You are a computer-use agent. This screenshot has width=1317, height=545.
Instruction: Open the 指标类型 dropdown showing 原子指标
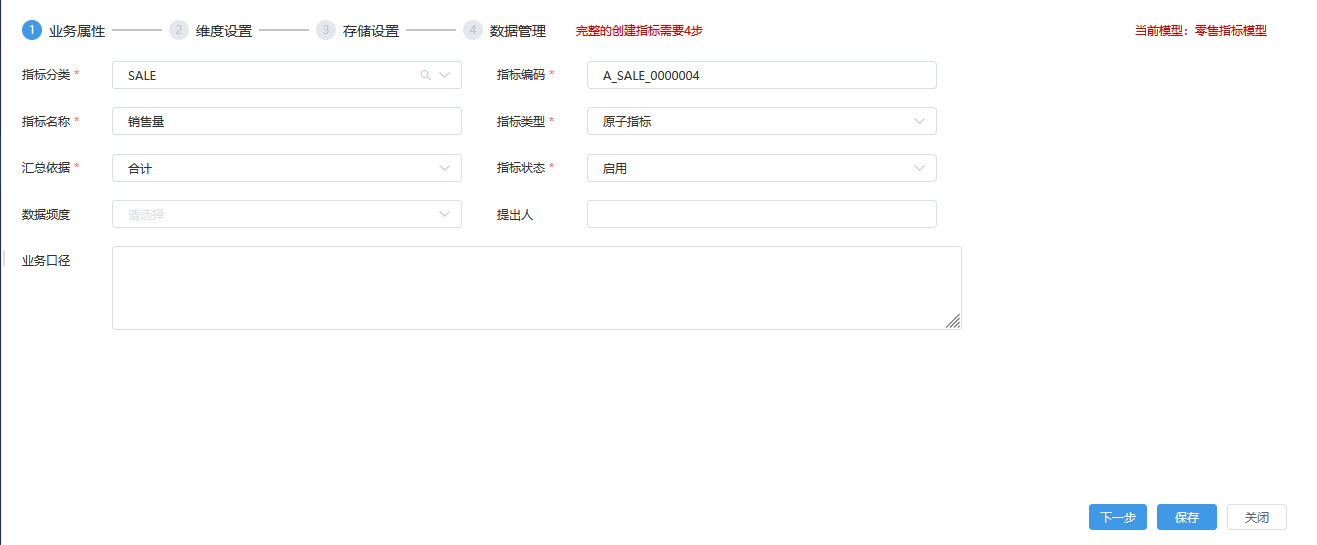pos(761,121)
